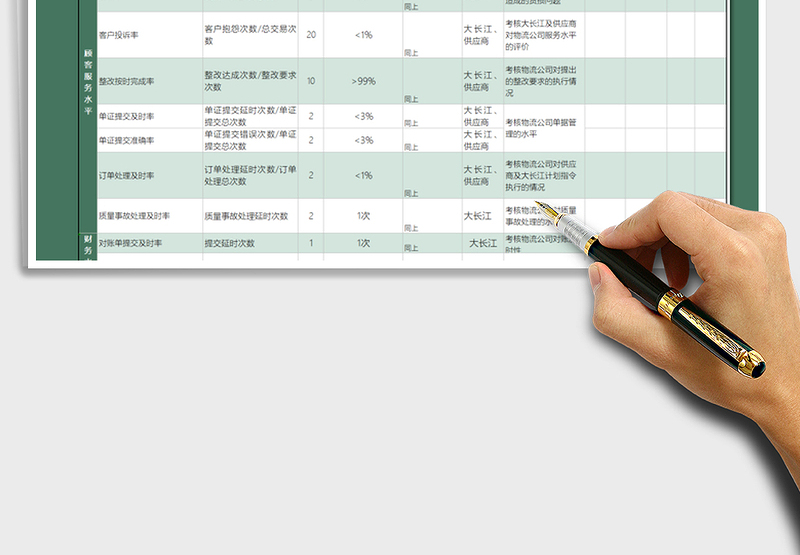Select the 对账单提交及时率 cell
This screenshot has width=800, height=555.
pos(140,243)
